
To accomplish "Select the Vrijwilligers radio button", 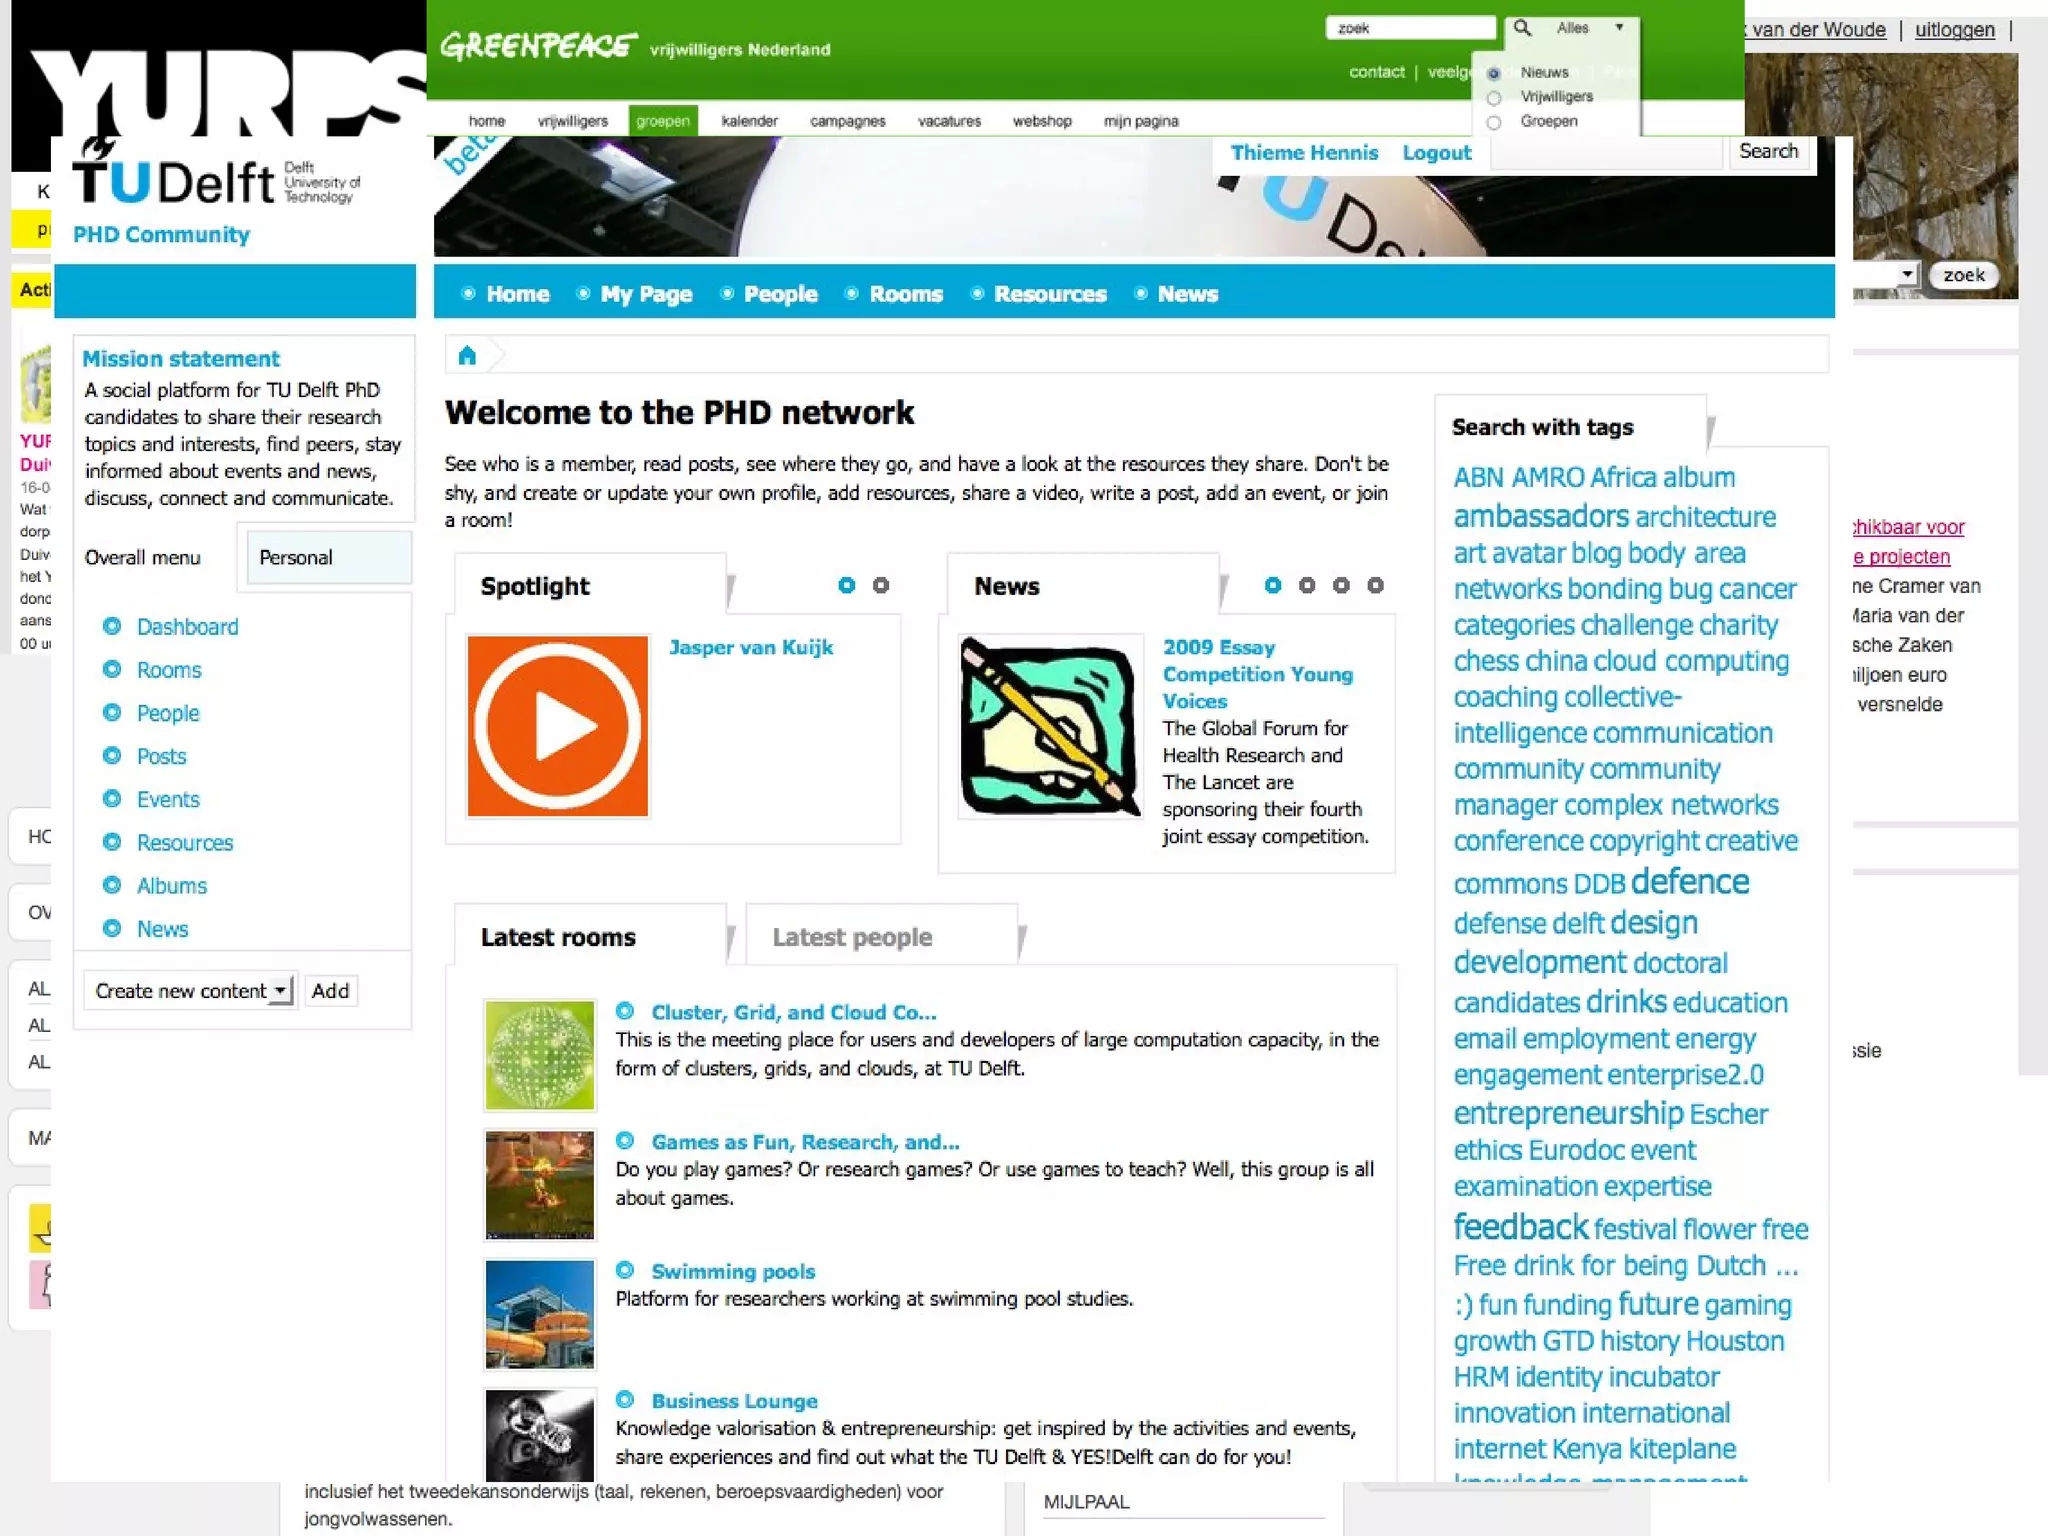I will click(1494, 98).
